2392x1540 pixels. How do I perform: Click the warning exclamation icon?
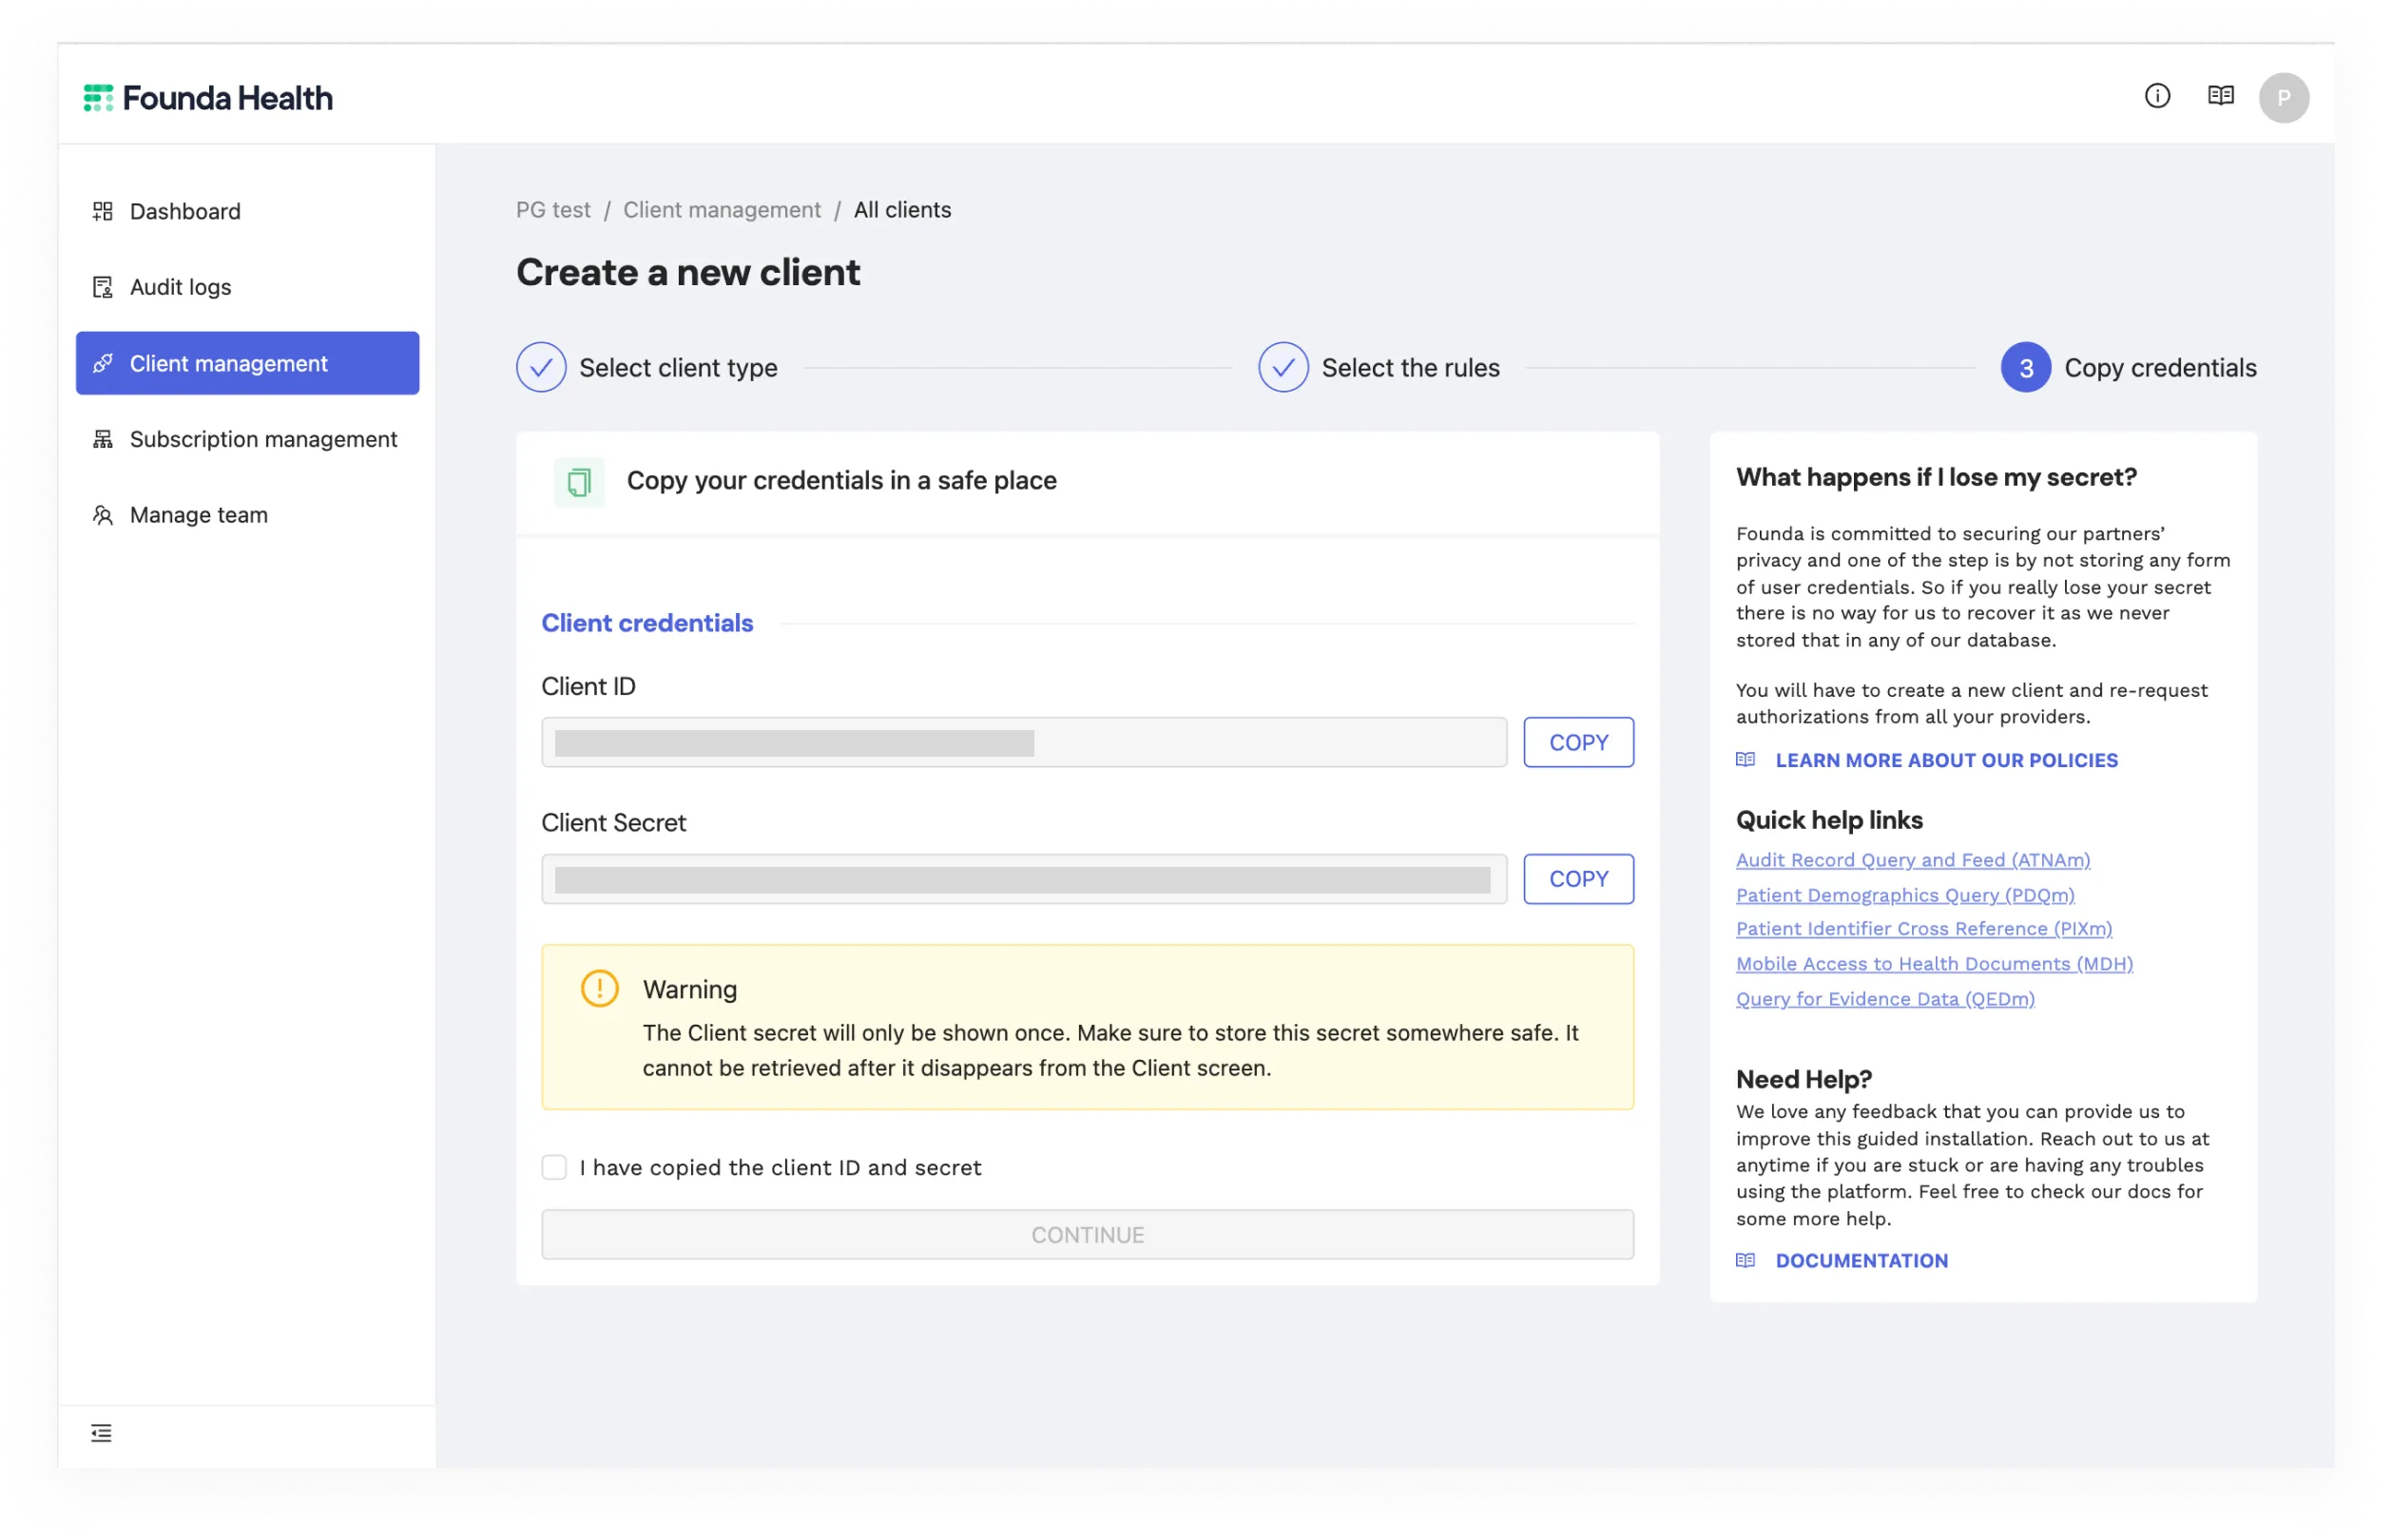[x=599, y=988]
